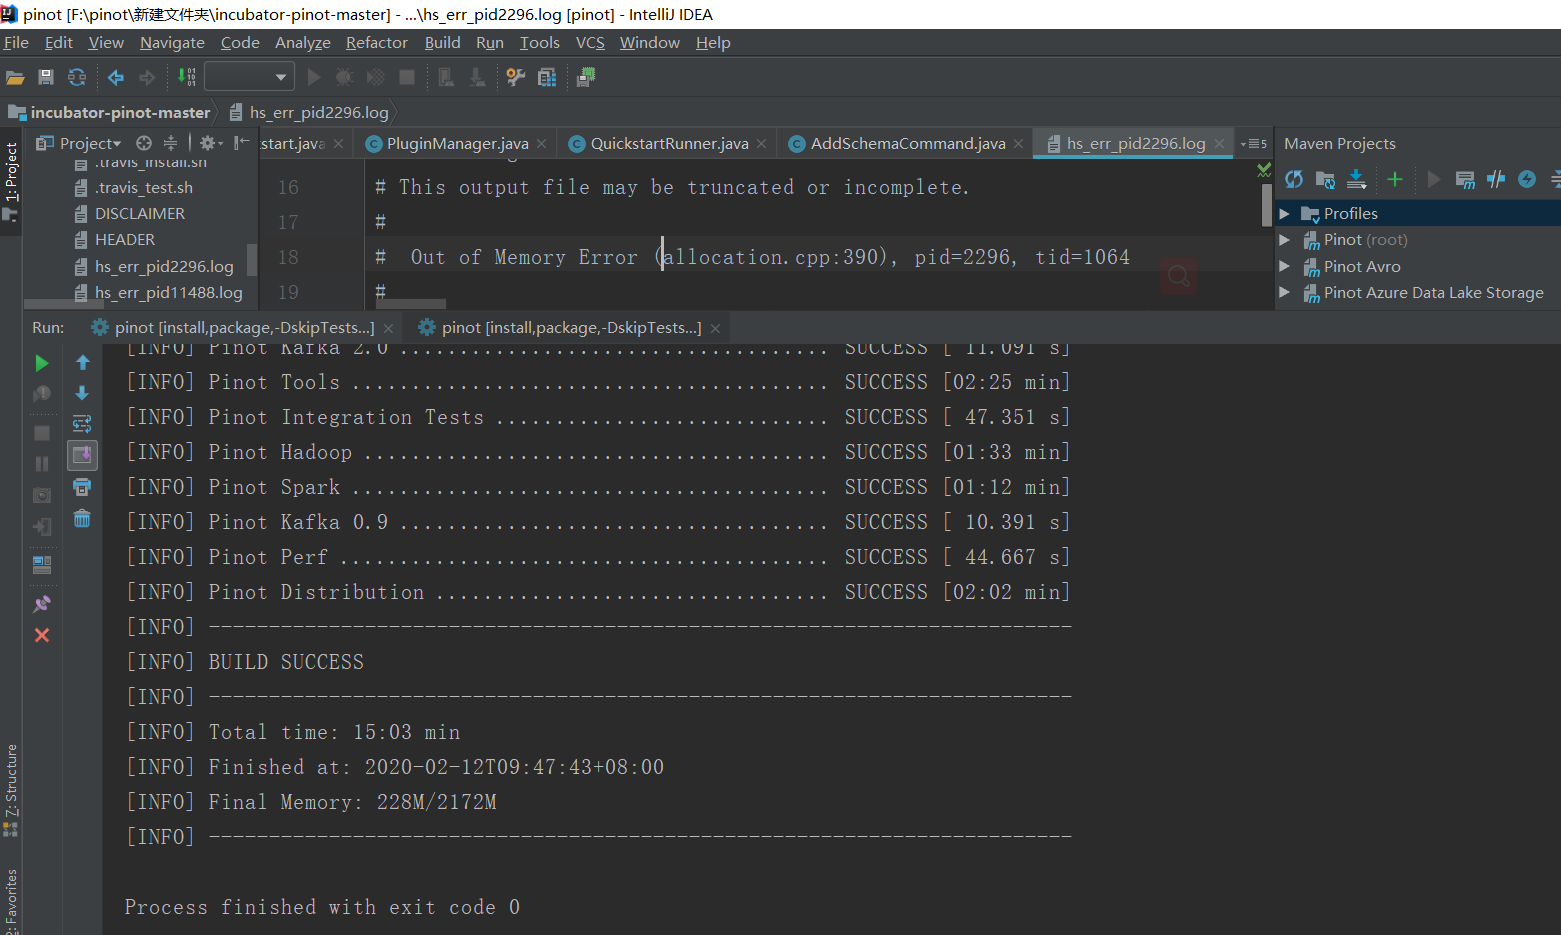Open Project Structure icon in toolbar
This screenshot has height=935, width=1561.
547,77
